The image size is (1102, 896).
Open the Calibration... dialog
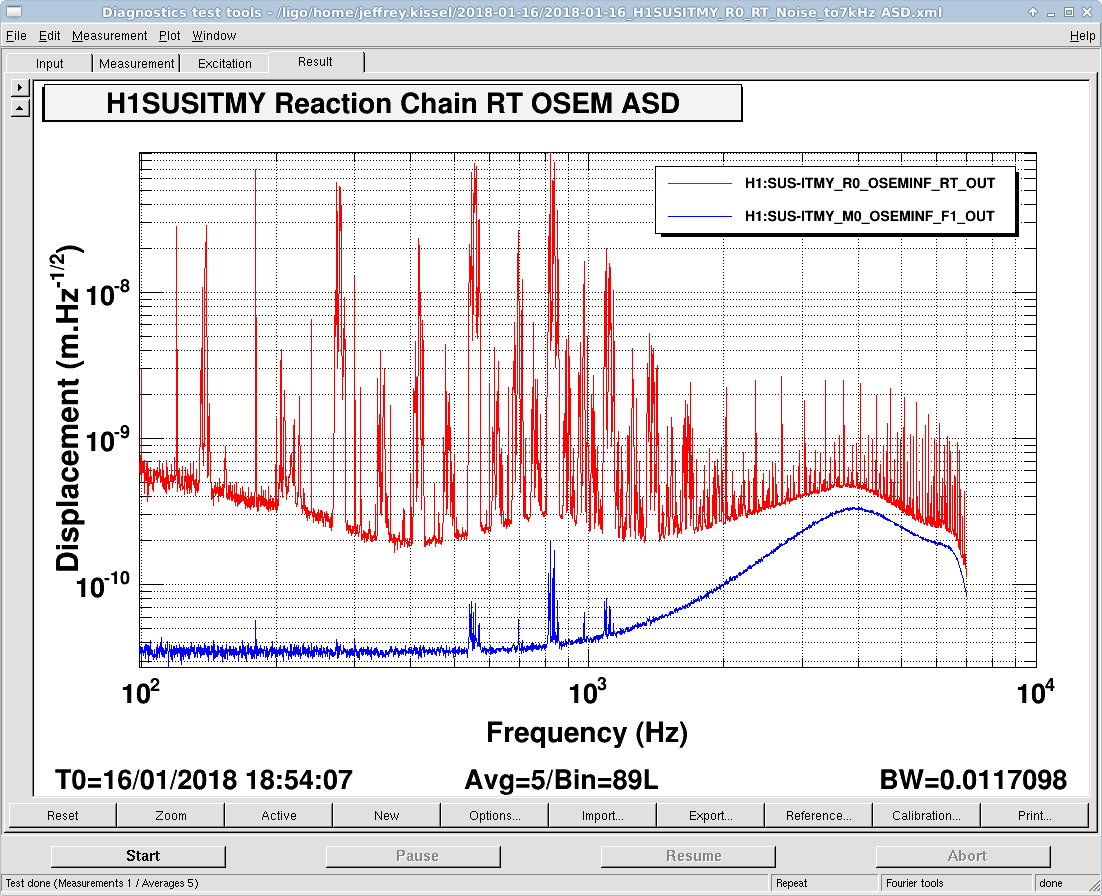[x=927, y=815]
